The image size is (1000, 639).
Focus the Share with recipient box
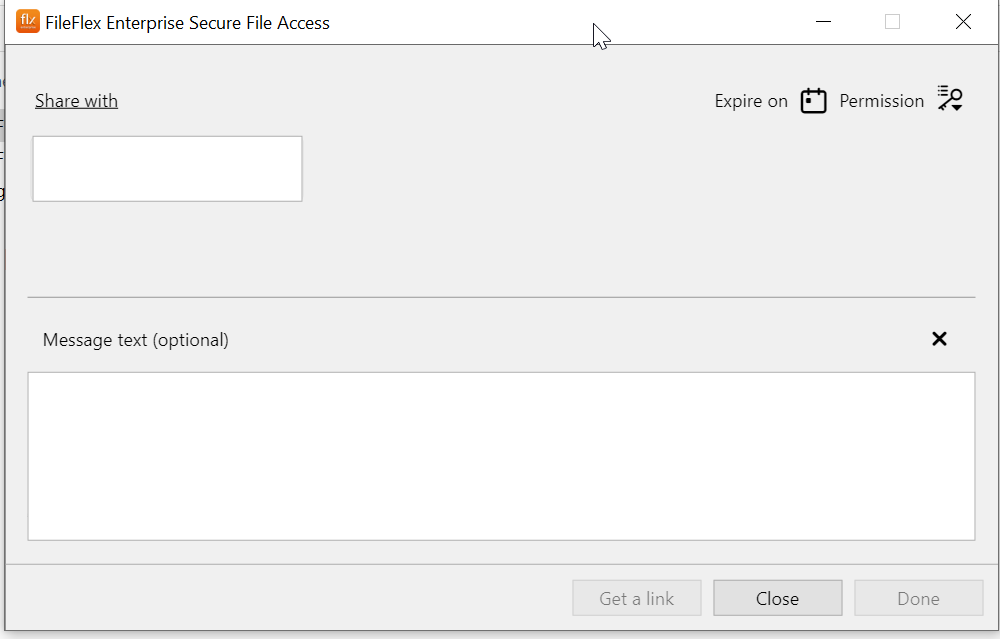pos(168,169)
